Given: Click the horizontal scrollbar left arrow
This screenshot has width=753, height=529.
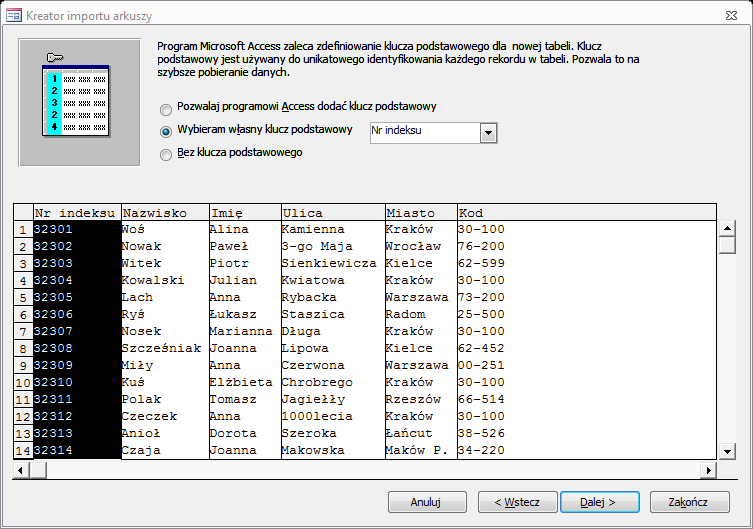Looking at the screenshot, I should point(21,470).
